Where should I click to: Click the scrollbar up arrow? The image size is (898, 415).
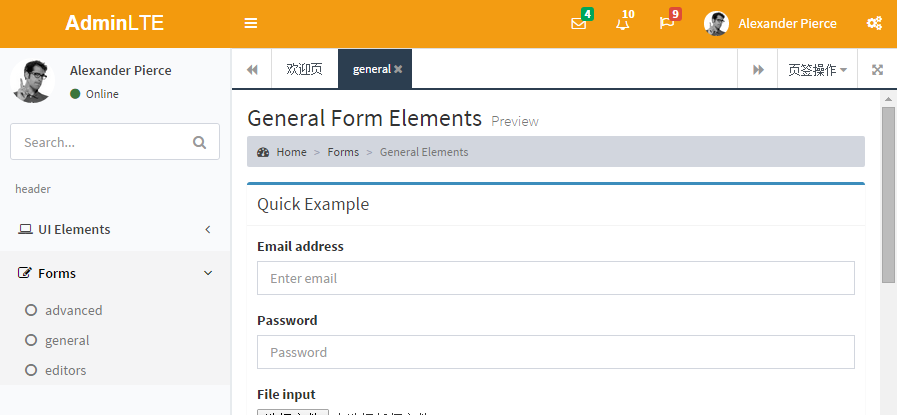coord(888,99)
